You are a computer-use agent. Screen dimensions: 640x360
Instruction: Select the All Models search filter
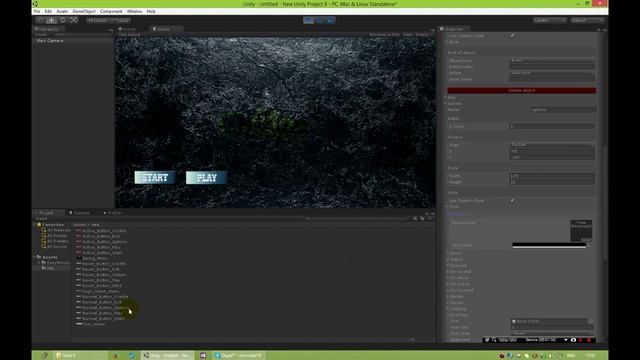[54, 236]
